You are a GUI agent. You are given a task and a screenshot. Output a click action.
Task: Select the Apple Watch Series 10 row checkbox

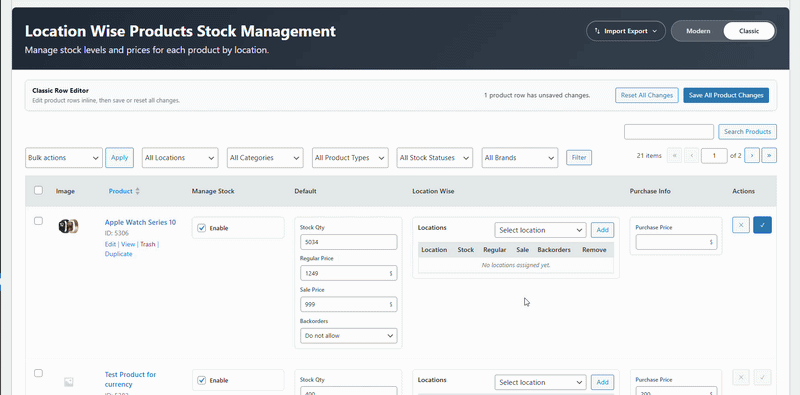coord(38,221)
